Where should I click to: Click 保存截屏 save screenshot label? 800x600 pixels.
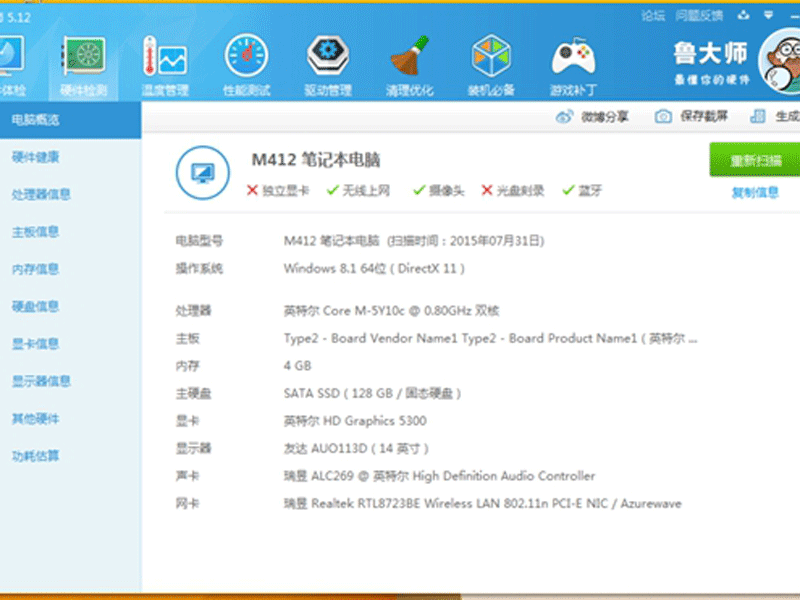[x=704, y=117]
